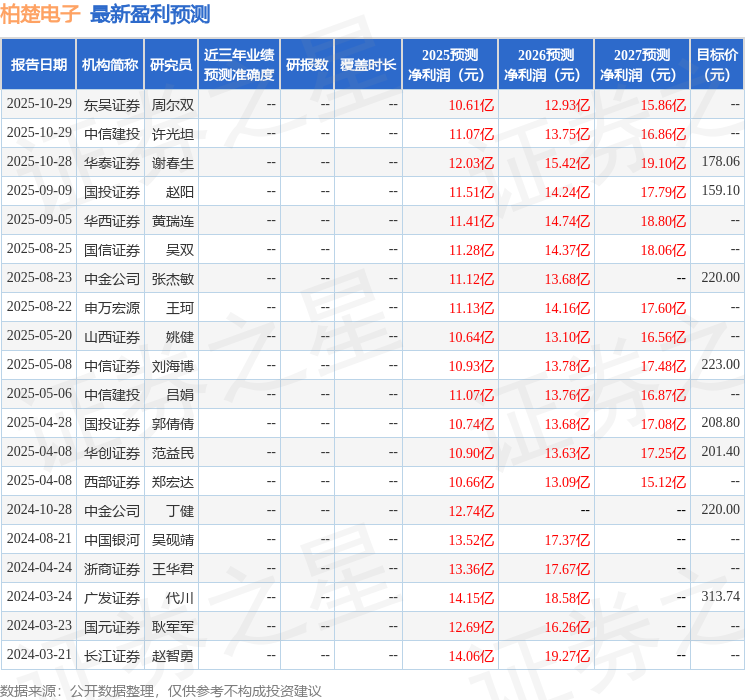Click the 柏楚电子 title text
This screenshot has height=700, width=745.
40,14
